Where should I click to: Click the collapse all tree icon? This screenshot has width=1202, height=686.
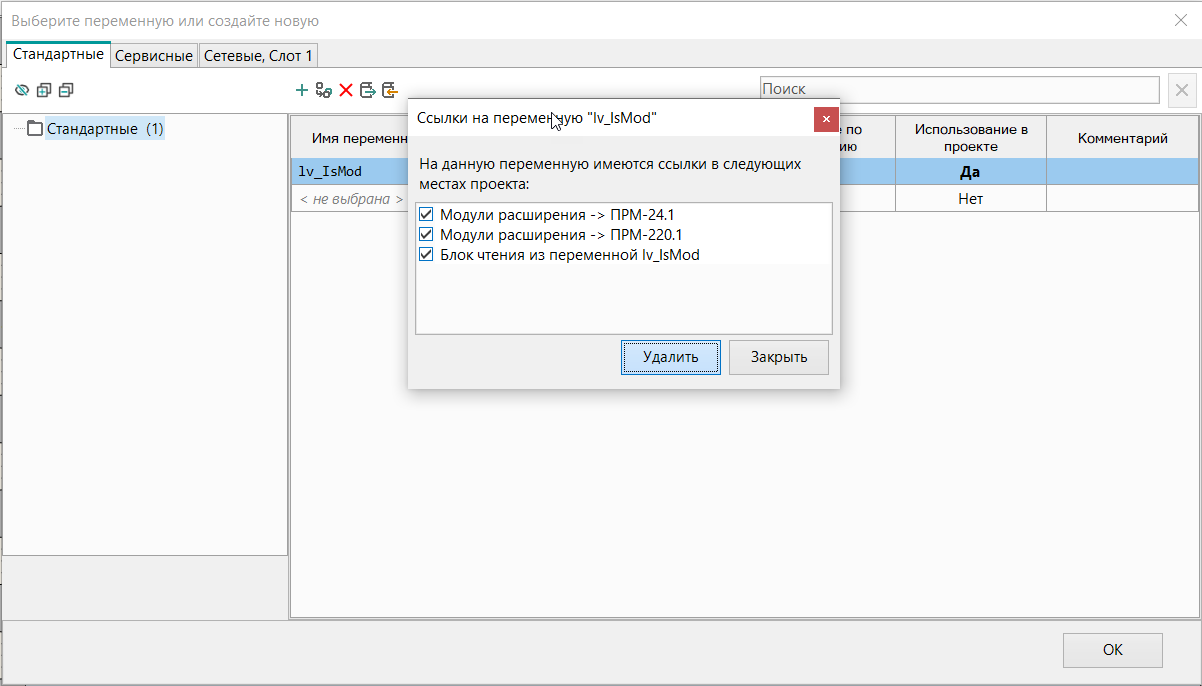point(66,90)
